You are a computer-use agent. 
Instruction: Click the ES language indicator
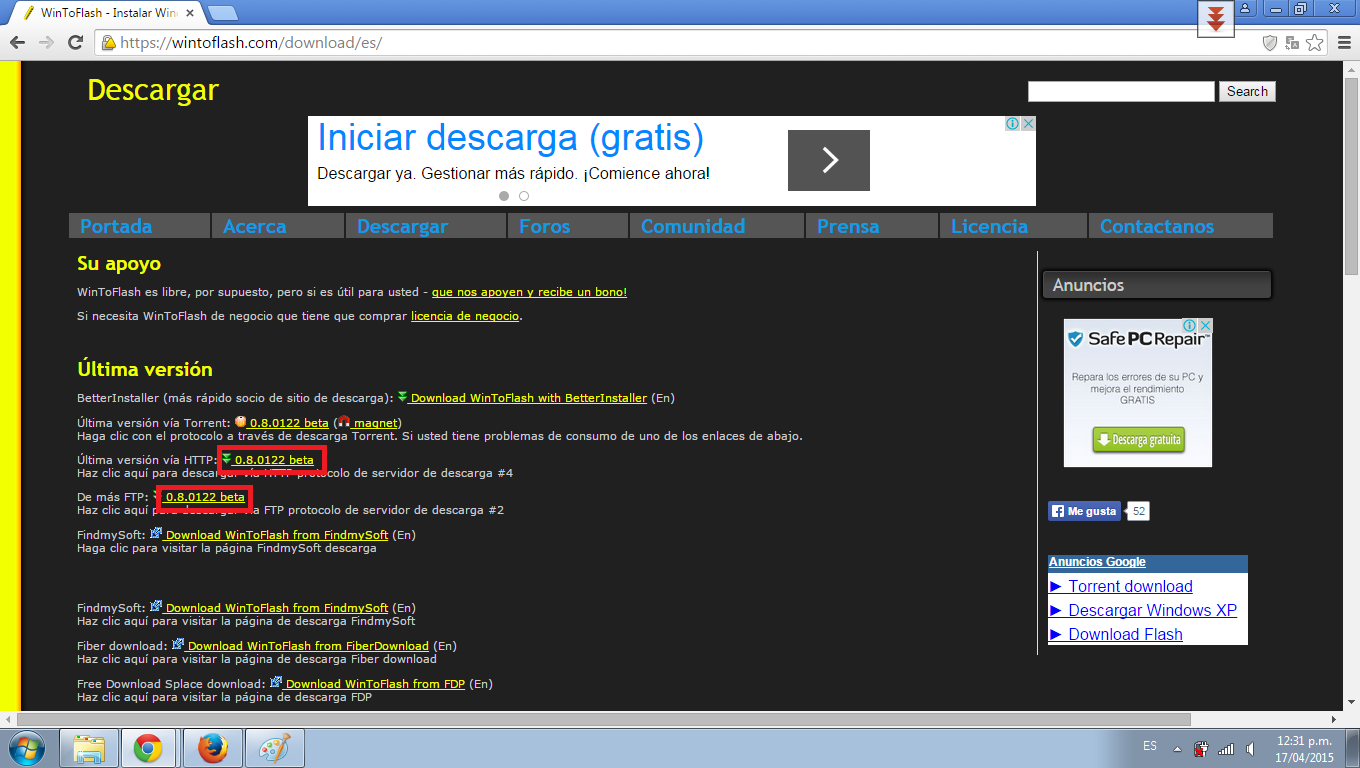(x=1150, y=746)
